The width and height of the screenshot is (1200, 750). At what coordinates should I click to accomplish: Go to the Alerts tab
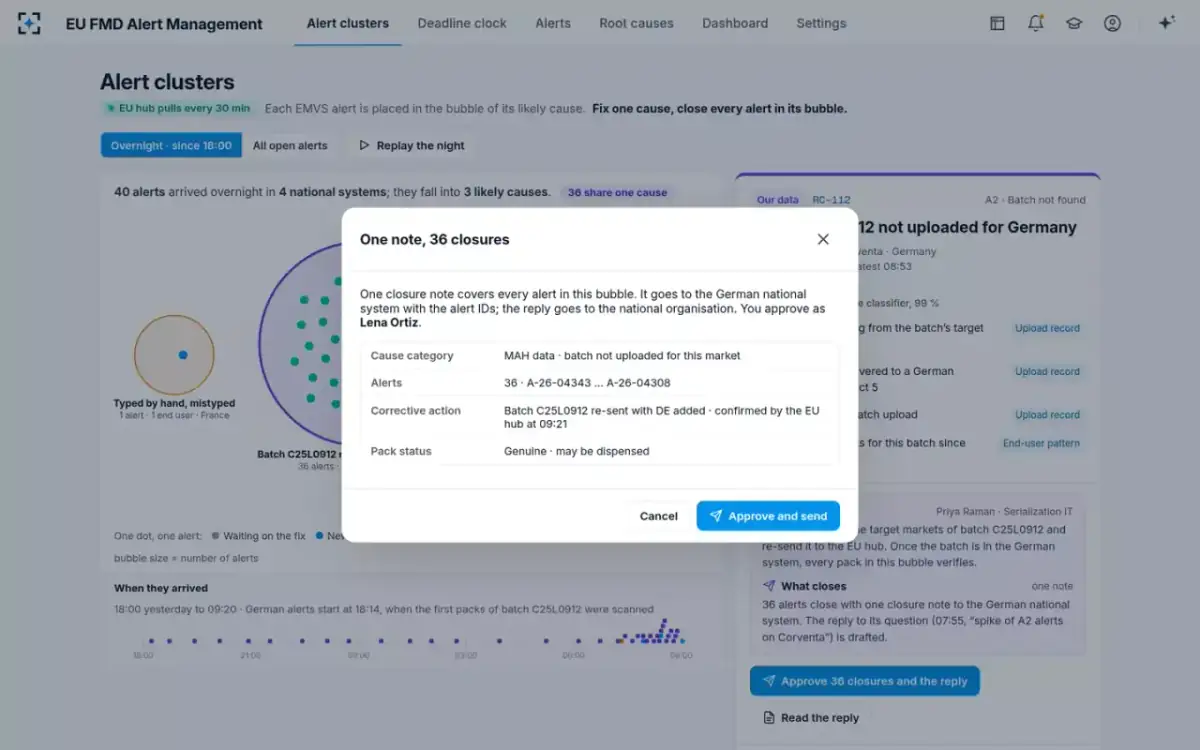[553, 23]
